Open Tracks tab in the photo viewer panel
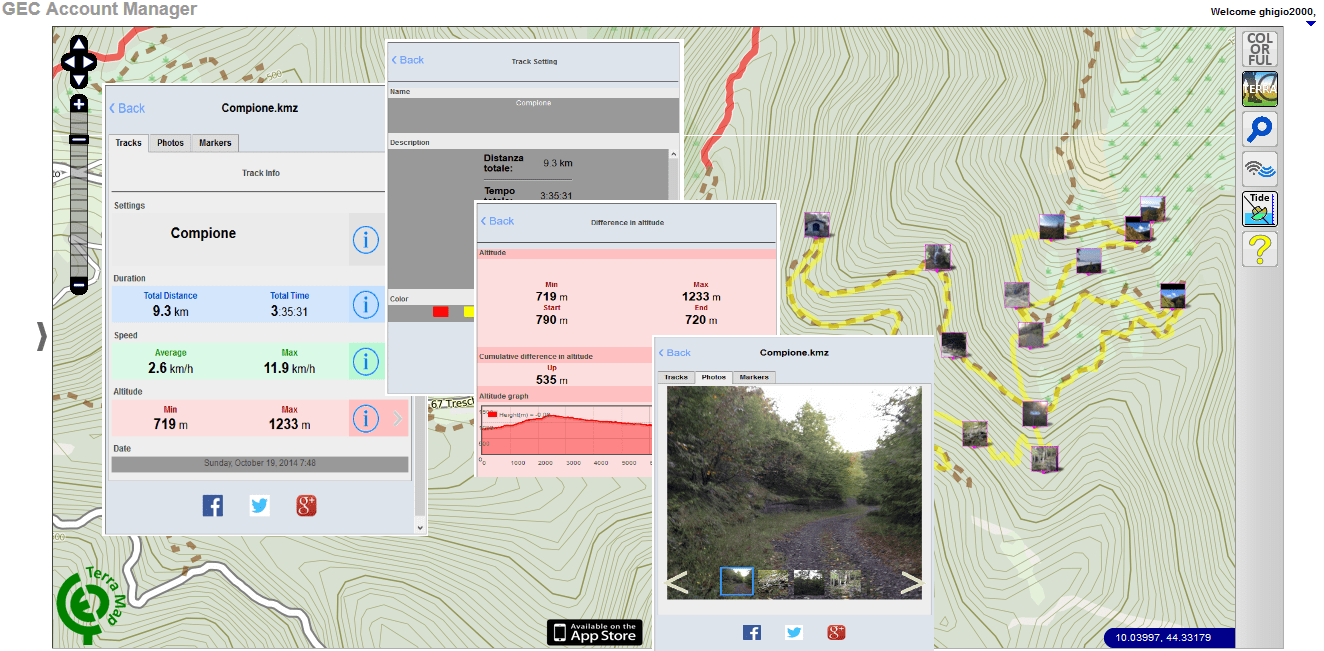The height and width of the screenshot is (651, 1324). [x=677, y=378]
